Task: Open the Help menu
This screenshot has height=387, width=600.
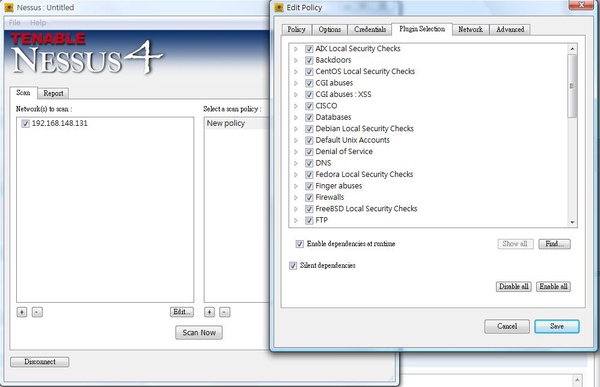Action: pyautogui.click(x=38, y=23)
